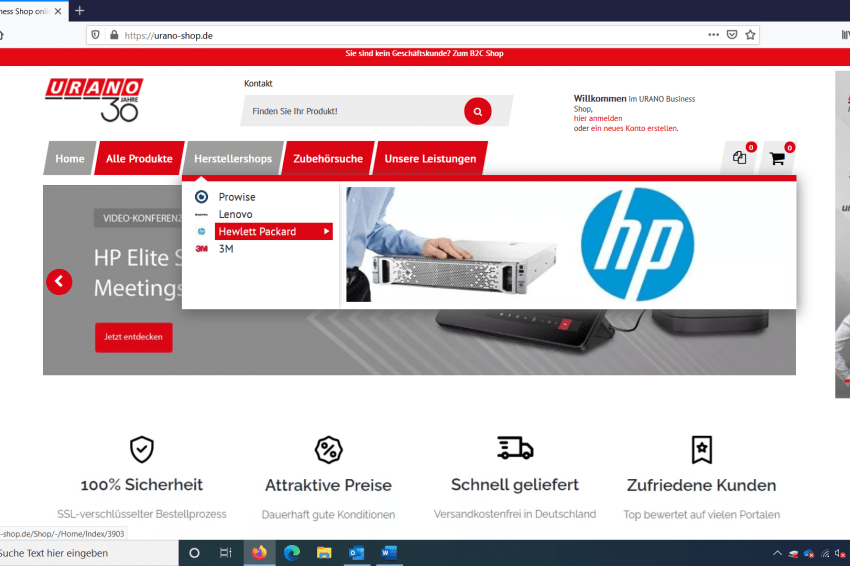The width and height of the screenshot is (850, 566).
Task: Go to the Home navigation tab
Action: point(70,158)
